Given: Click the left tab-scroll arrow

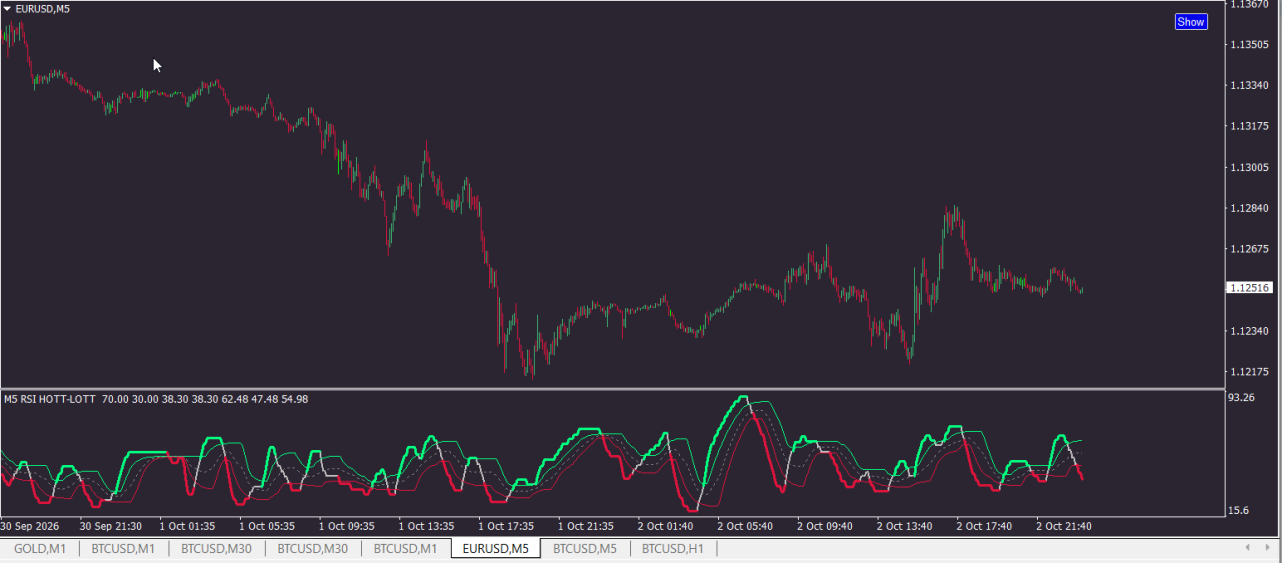Looking at the screenshot, I should click(x=1247, y=547).
